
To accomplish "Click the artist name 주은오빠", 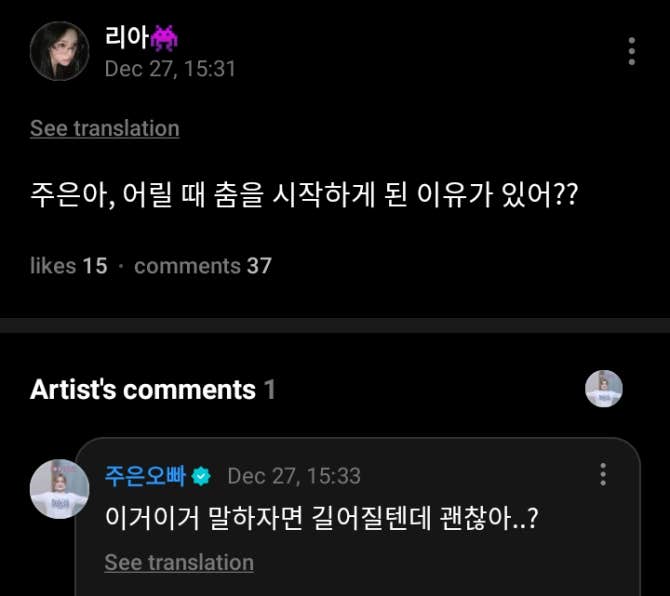I will 145,475.
